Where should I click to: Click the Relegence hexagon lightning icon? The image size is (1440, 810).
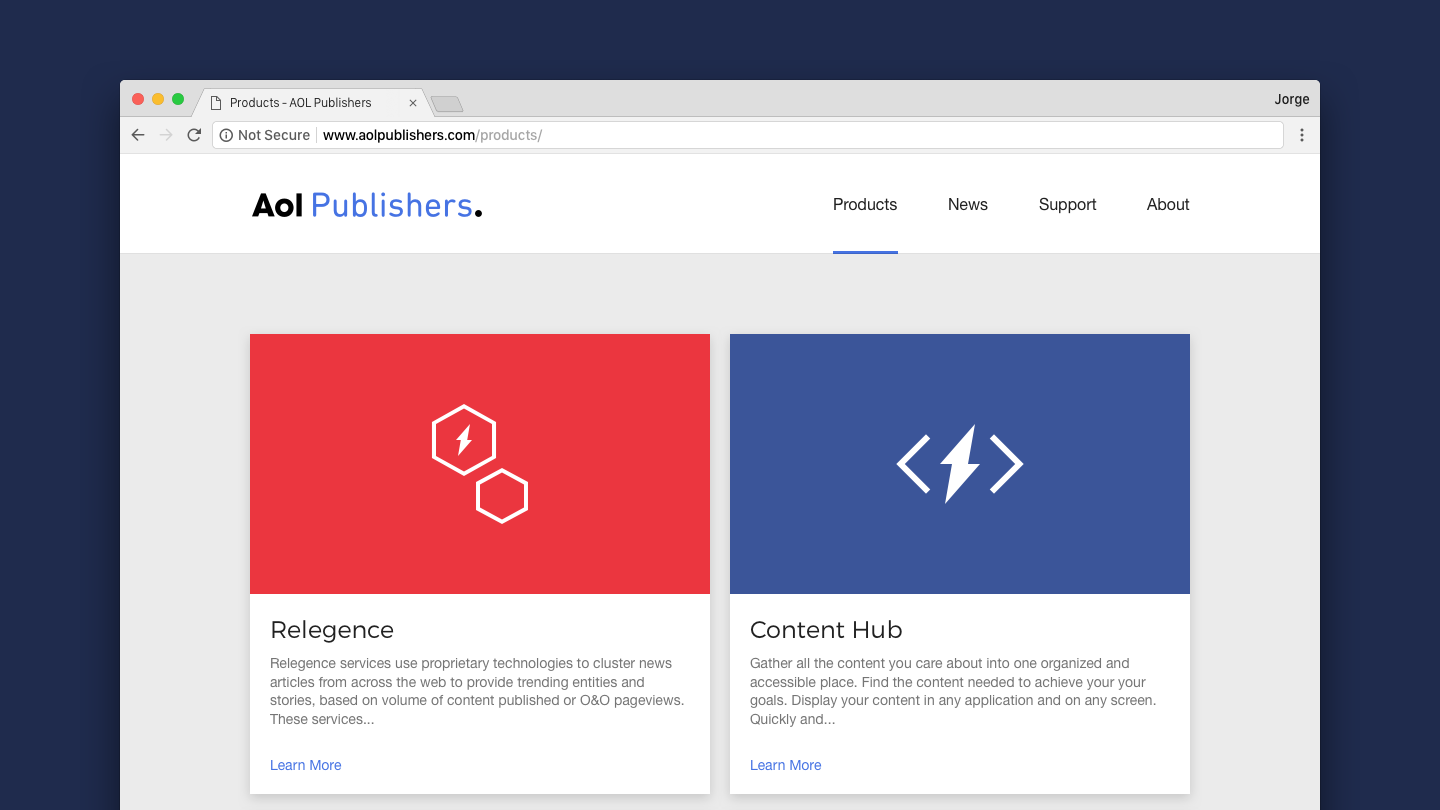click(479, 463)
